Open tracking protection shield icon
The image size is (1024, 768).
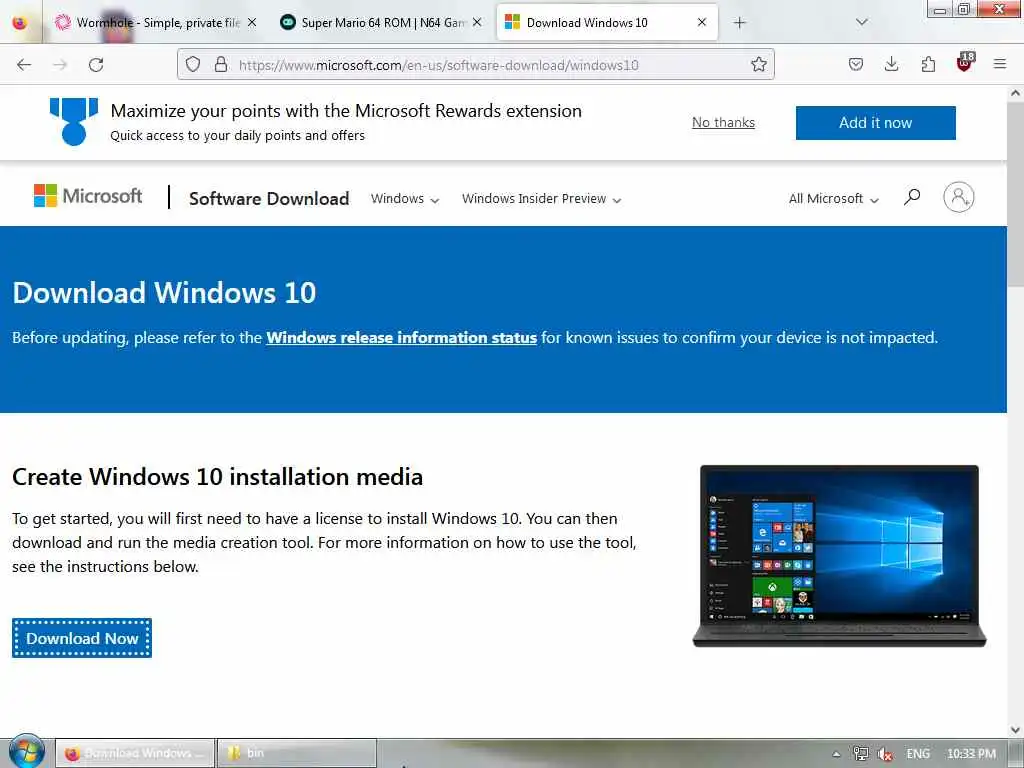193,64
